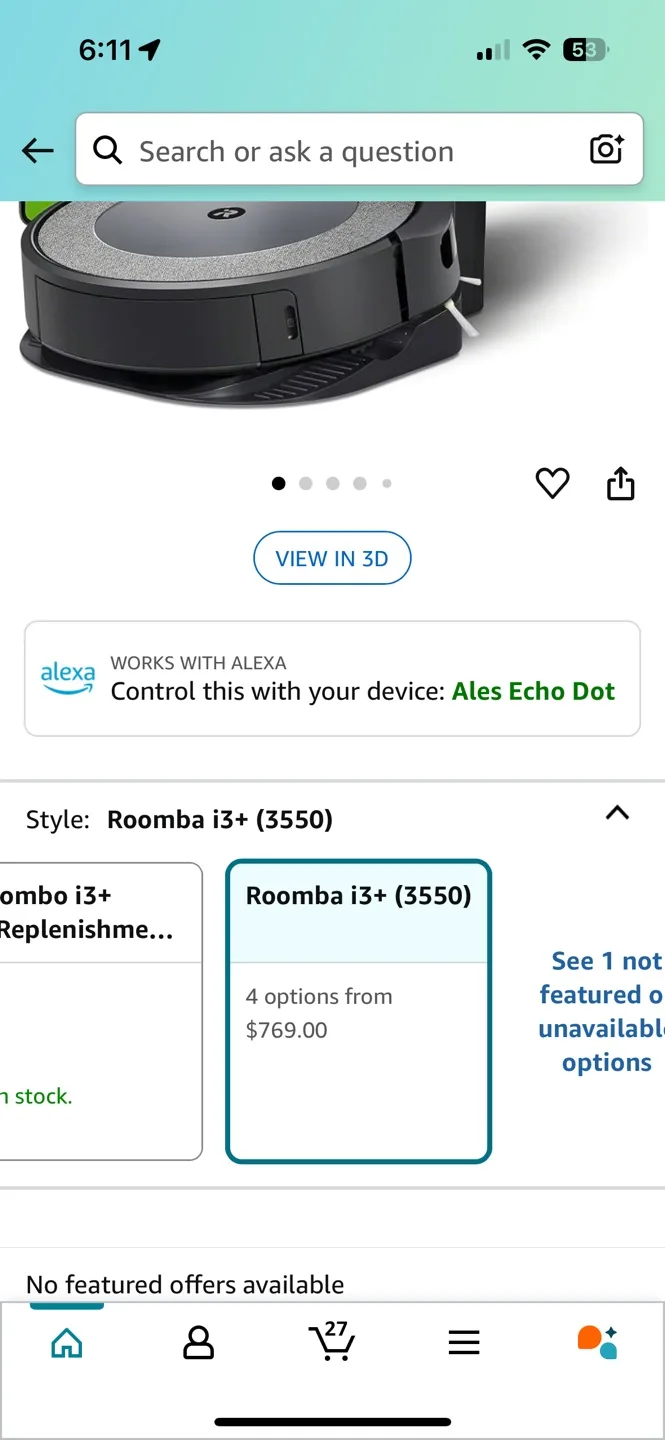Go back using the arrow icon
The height and width of the screenshot is (1440, 665).
(x=37, y=150)
